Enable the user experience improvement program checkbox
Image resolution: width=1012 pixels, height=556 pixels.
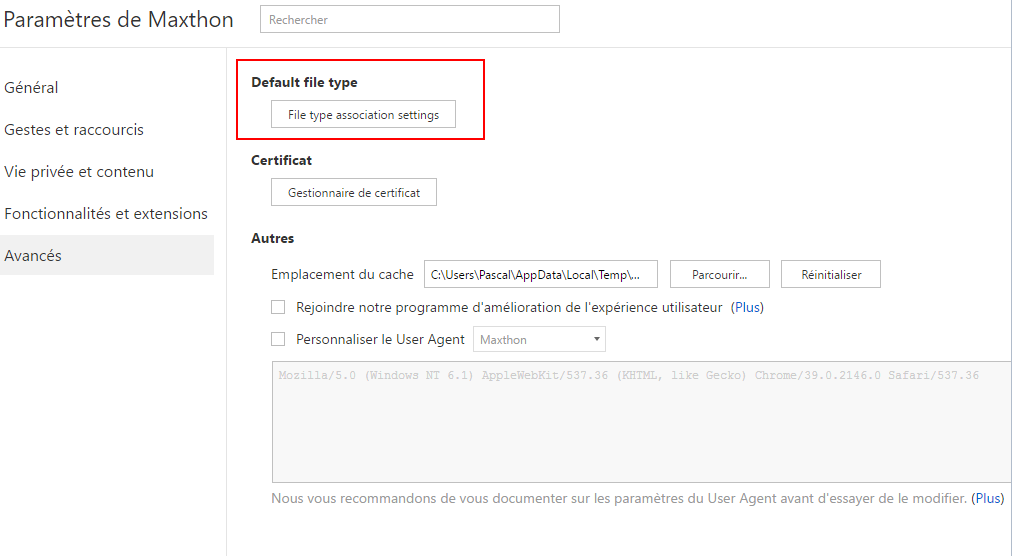coord(278,307)
